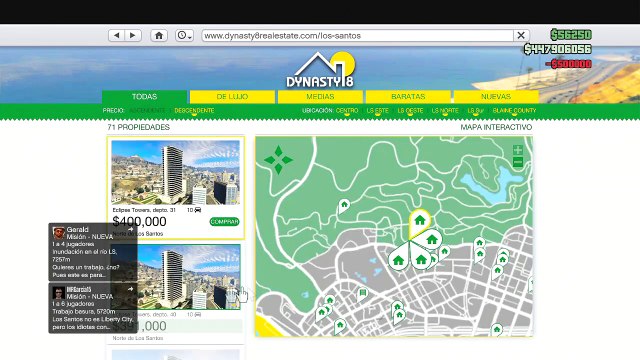This screenshot has height=360, width=640.
Task: Select the bottom-center large house marker in cluster
Action: tap(421, 258)
